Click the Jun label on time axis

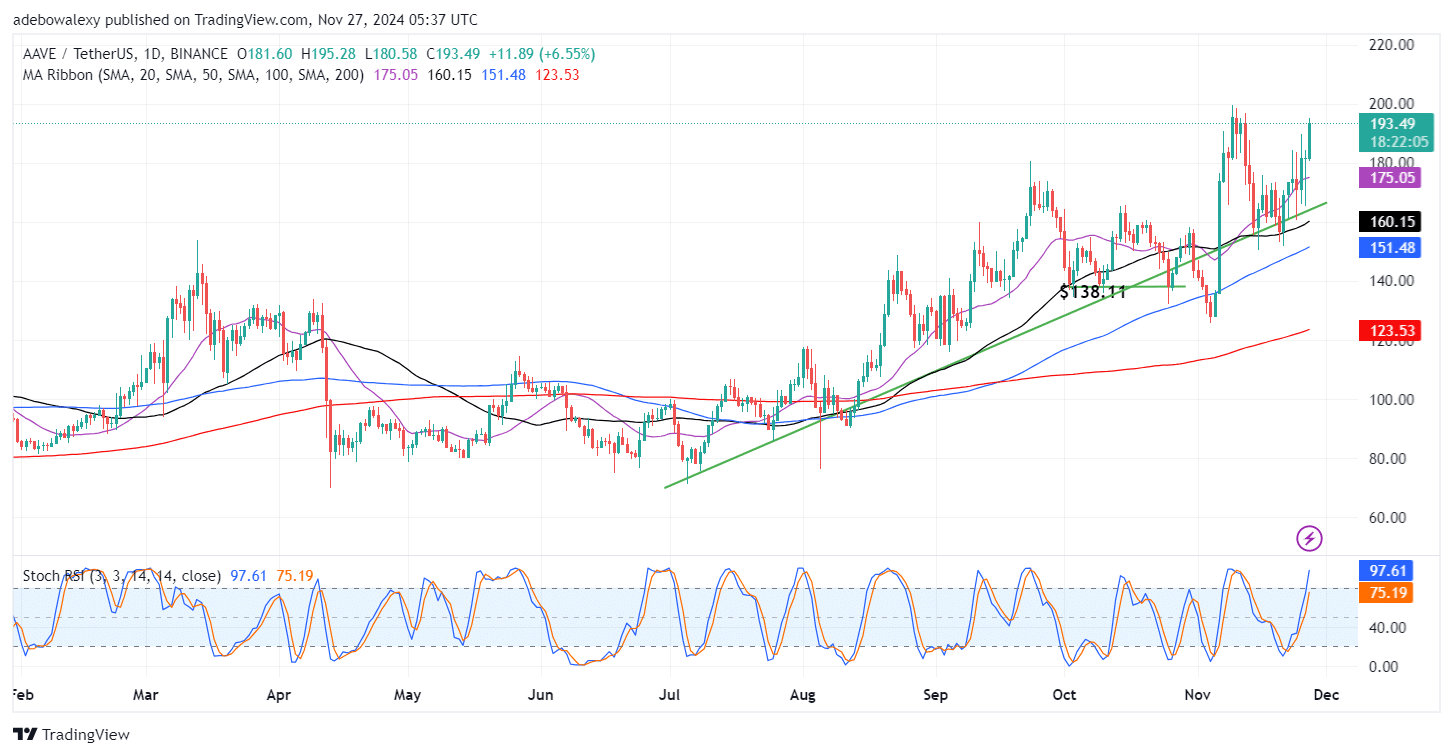pyautogui.click(x=540, y=693)
